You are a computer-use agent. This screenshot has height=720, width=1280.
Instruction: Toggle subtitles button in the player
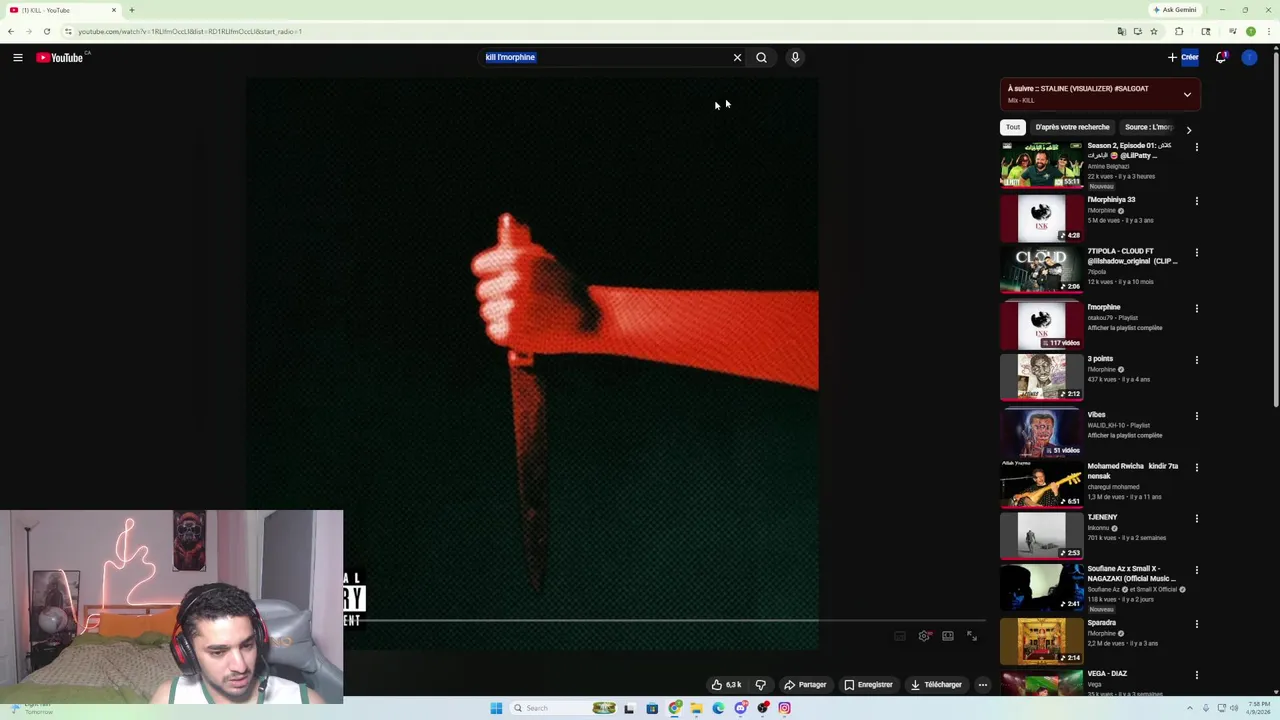tap(900, 636)
